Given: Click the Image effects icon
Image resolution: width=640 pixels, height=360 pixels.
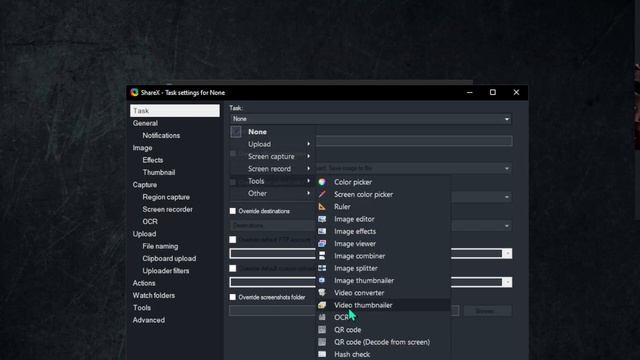Looking at the screenshot, I should (x=322, y=231).
